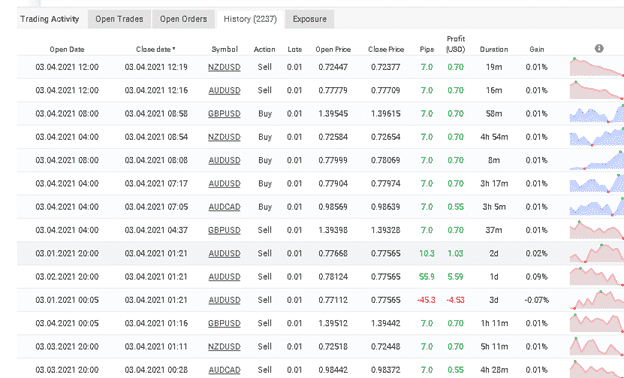Sort table by Duration header

(x=494, y=49)
